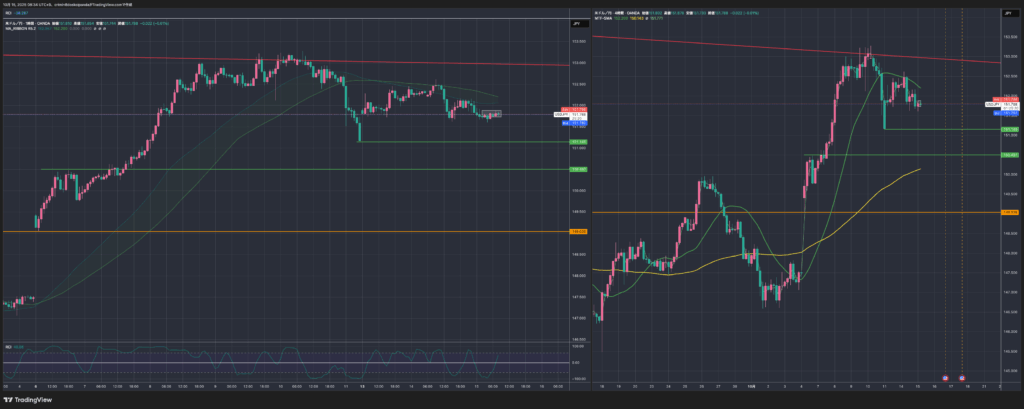Screen dimensions: 1024x409
Task: Click the USDJPY price label on left chart axis
Action: point(560,115)
